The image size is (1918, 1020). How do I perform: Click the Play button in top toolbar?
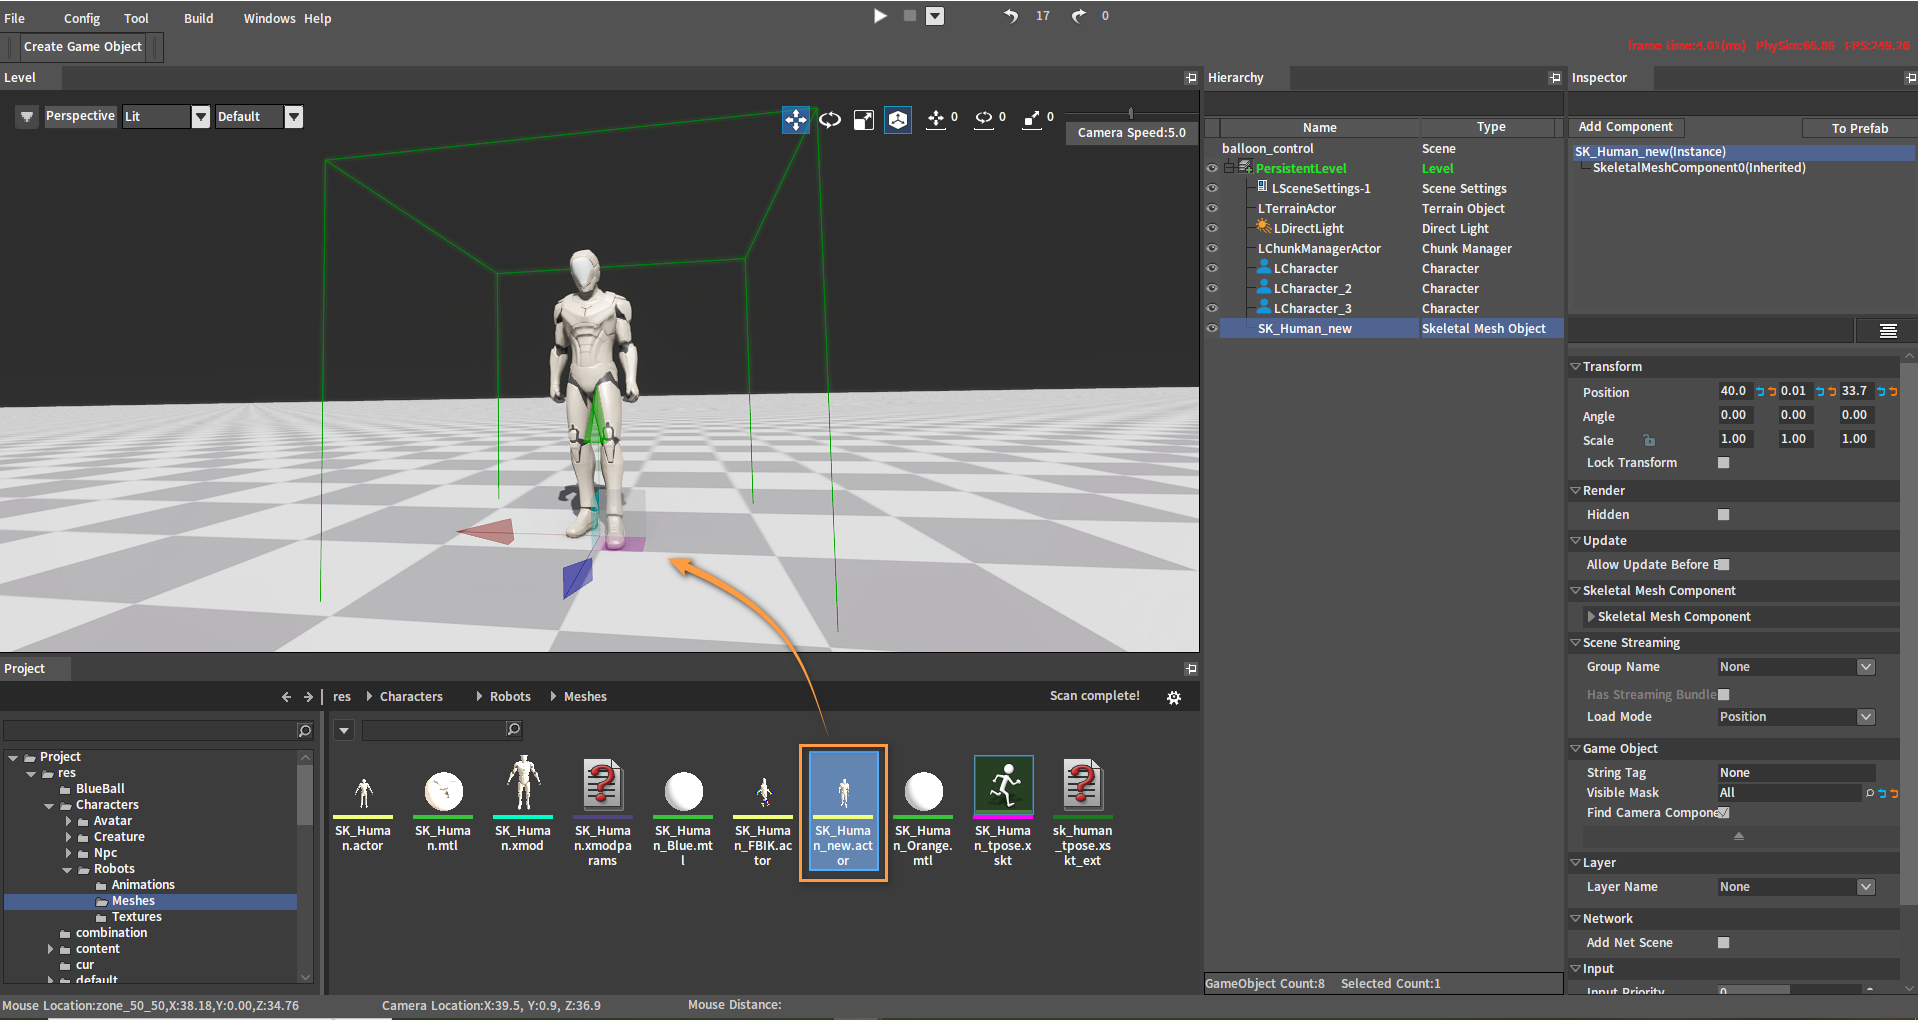click(x=880, y=16)
